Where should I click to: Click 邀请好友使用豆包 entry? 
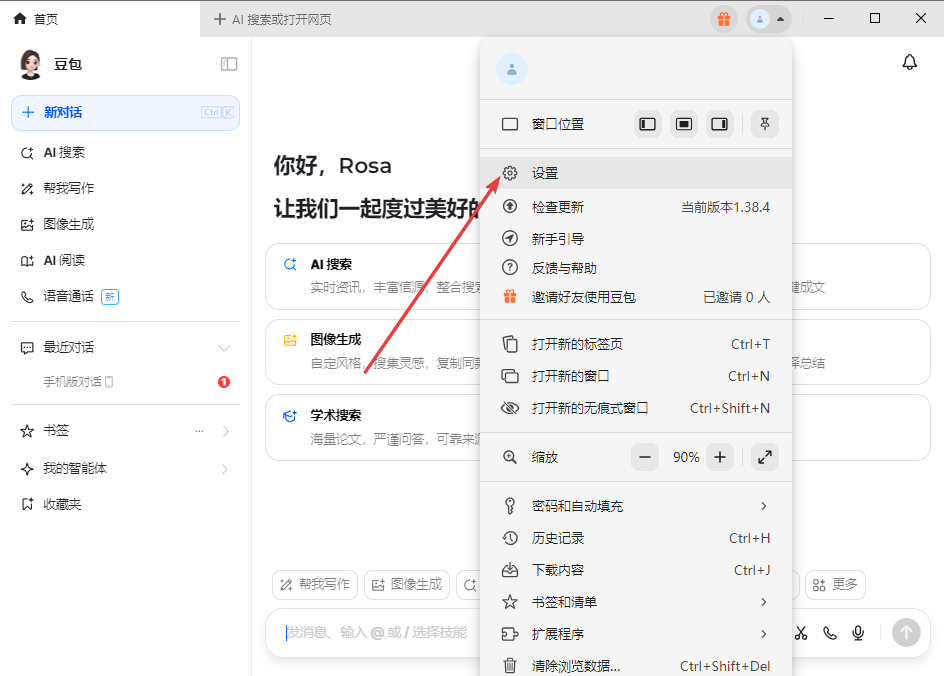coord(636,297)
